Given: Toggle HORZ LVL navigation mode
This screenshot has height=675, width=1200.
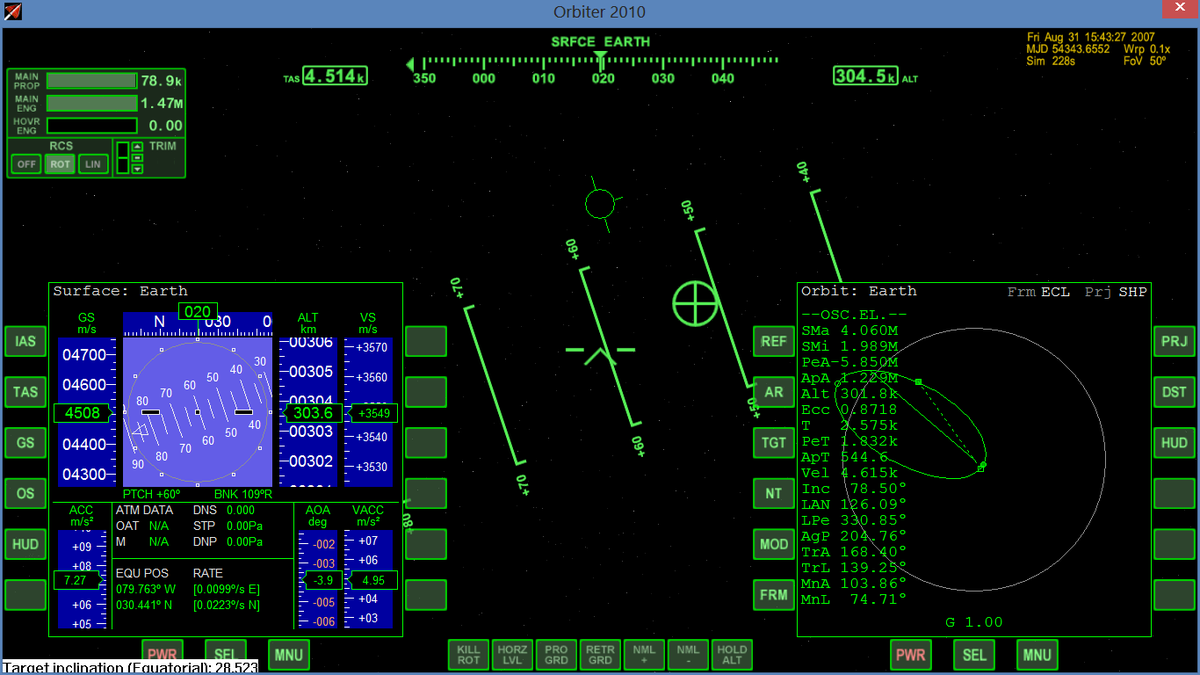Looking at the screenshot, I should [x=513, y=655].
